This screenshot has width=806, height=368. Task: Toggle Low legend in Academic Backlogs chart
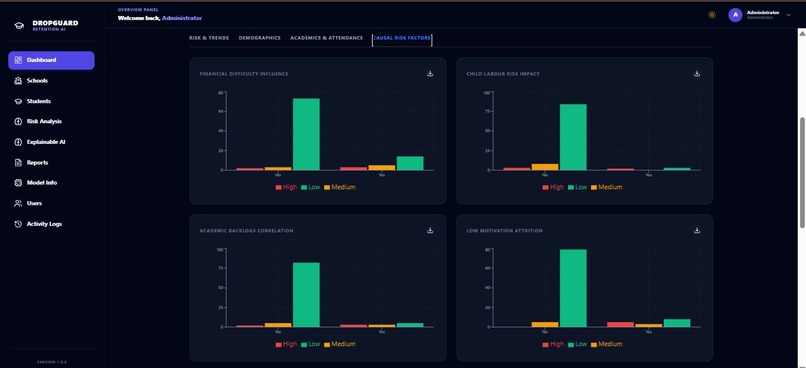pyautogui.click(x=310, y=344)
